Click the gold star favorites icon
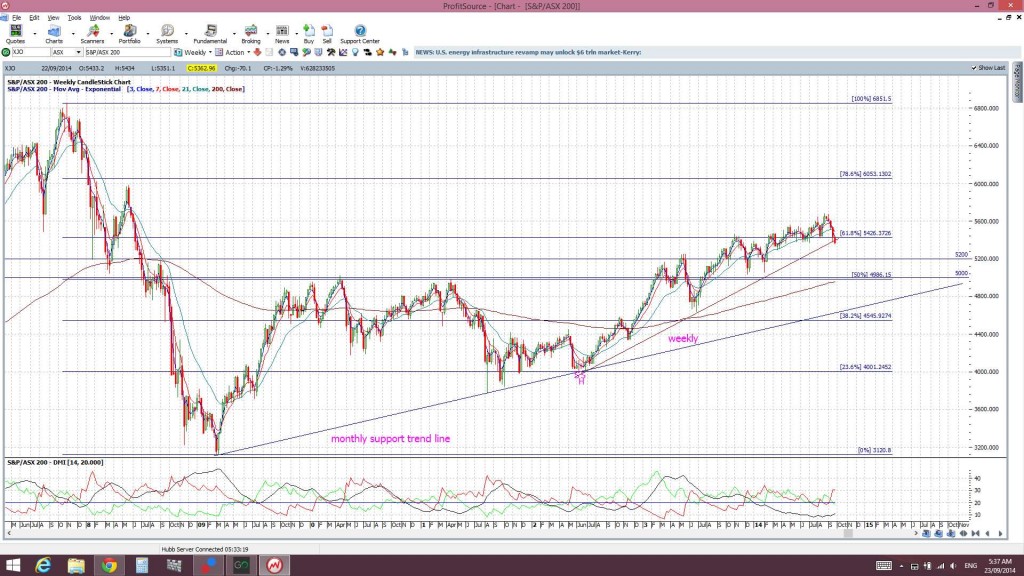Image resolution: width=1024 pixels, height=576 pixels. 380,52
